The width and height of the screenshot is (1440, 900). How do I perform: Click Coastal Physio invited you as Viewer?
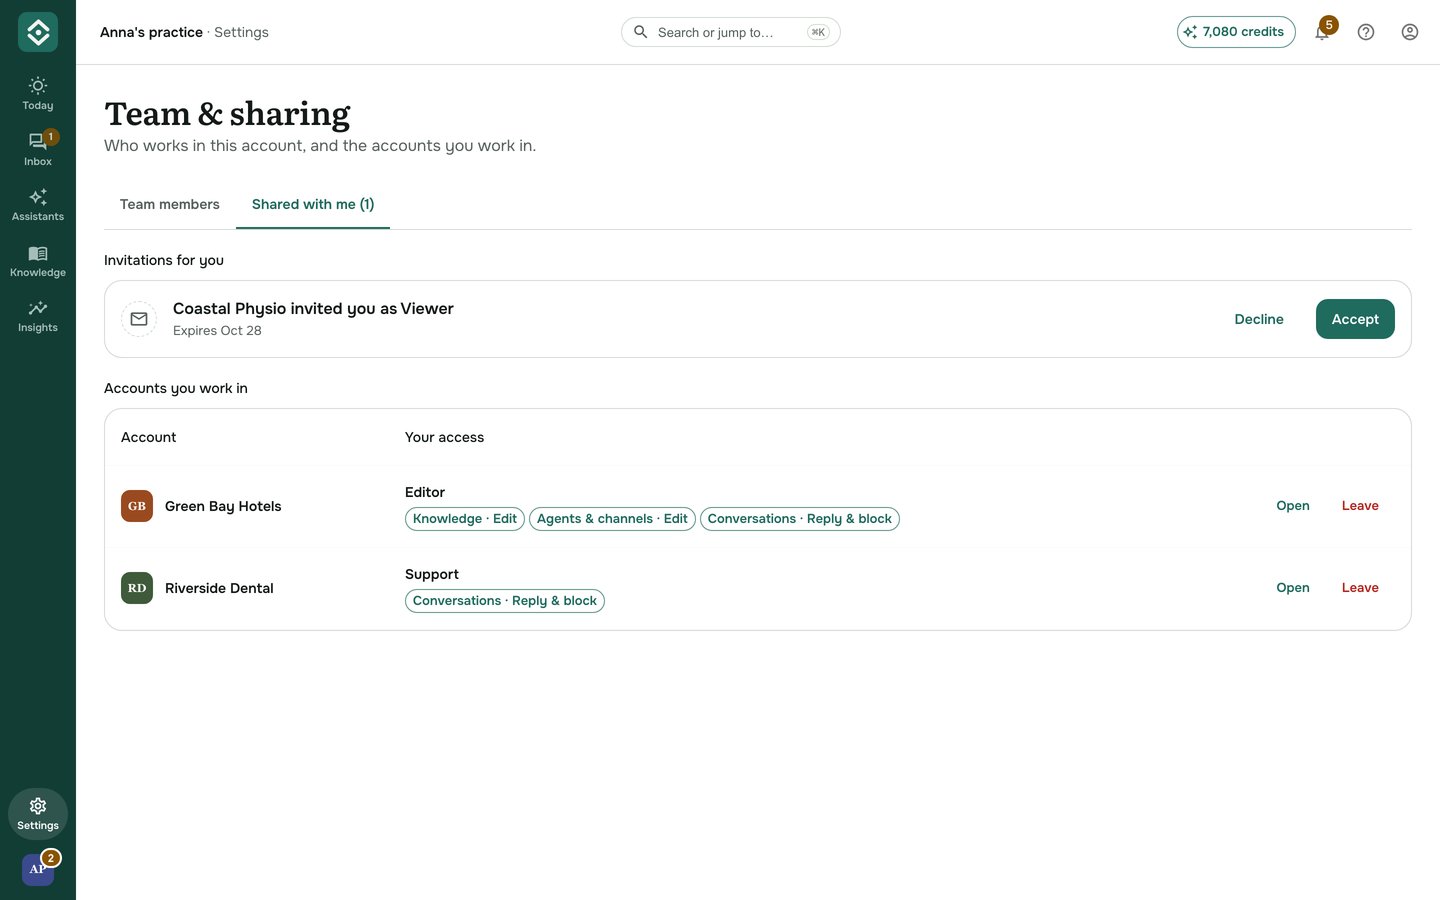(x=313, y=308)
